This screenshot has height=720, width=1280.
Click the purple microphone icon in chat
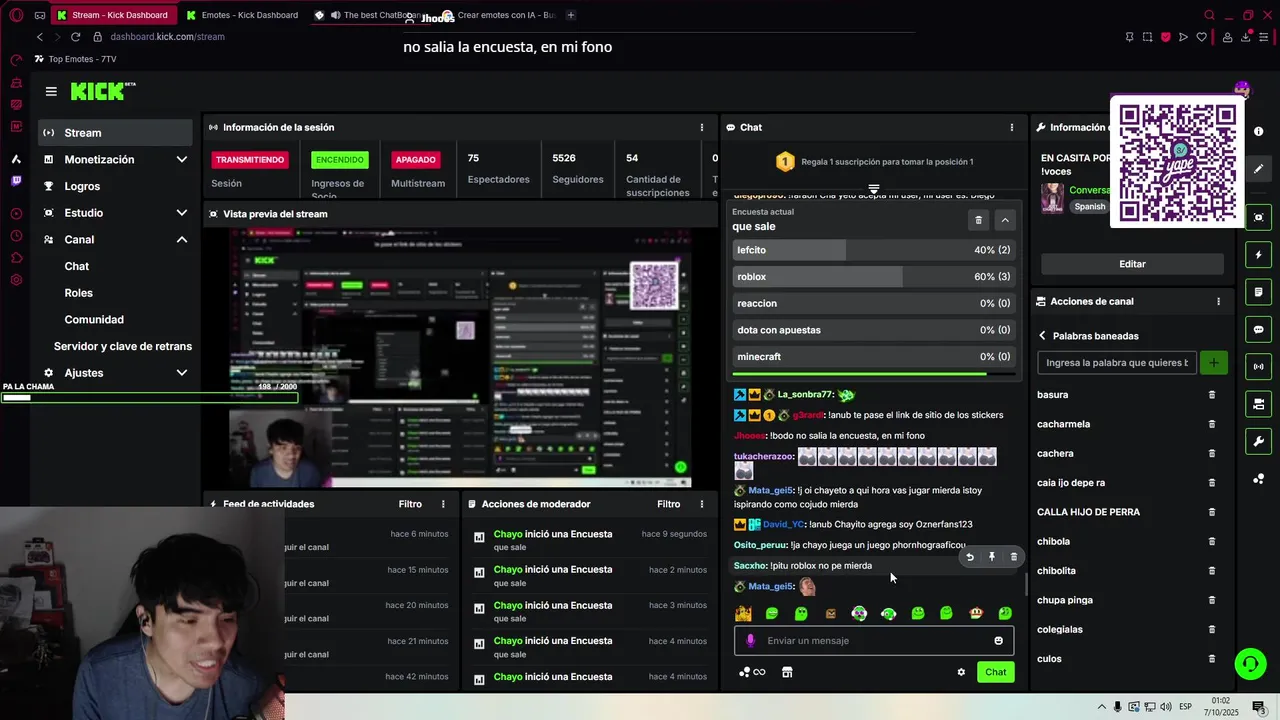(751, 641)
